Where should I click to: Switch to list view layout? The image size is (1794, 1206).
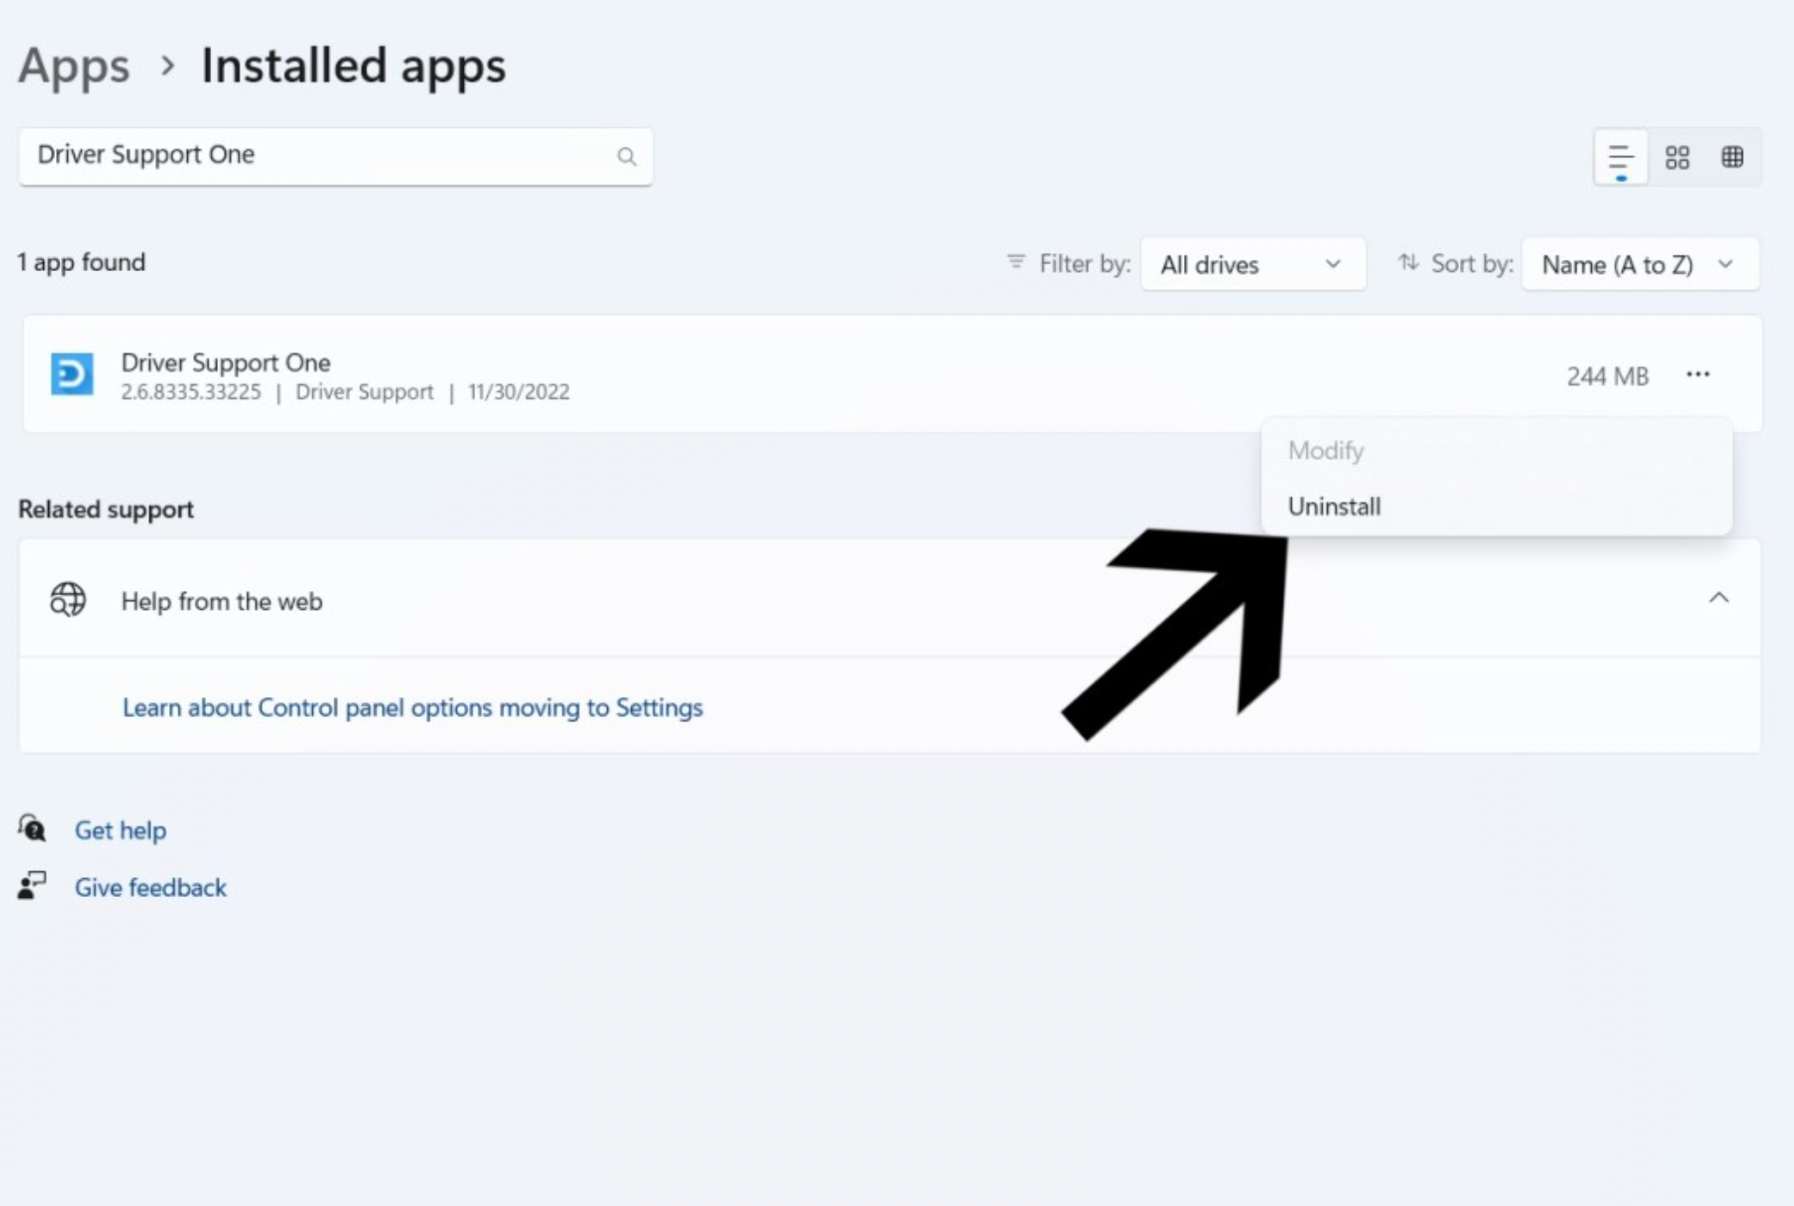coord(1620,158)
